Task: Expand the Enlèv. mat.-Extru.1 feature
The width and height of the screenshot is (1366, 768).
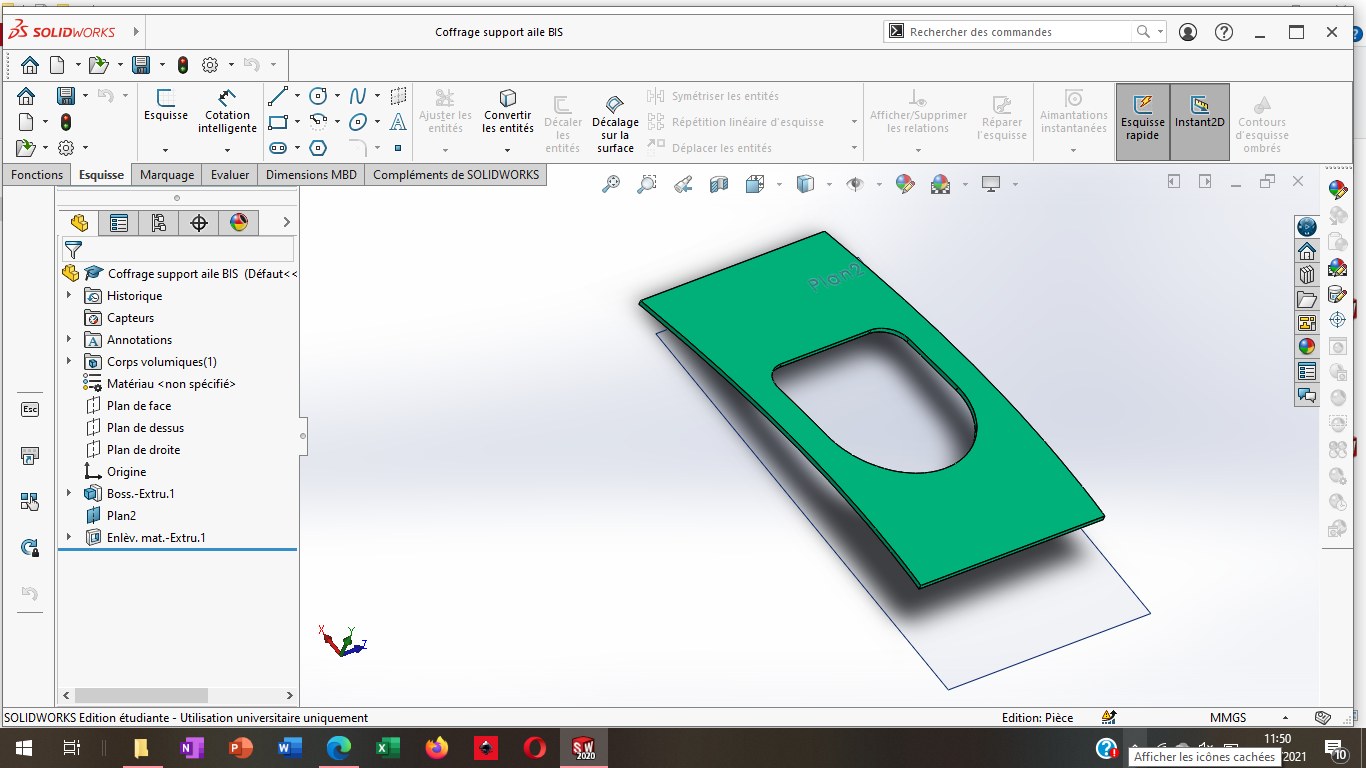Action: click(x=69, y=538)
